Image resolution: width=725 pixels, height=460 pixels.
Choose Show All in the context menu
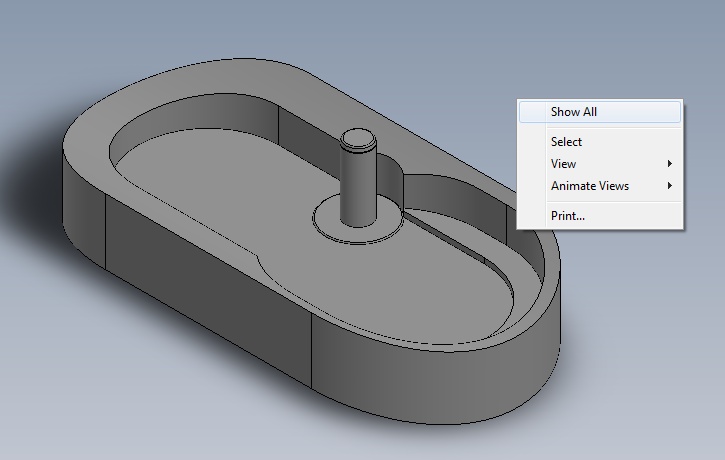click(600, 112)
